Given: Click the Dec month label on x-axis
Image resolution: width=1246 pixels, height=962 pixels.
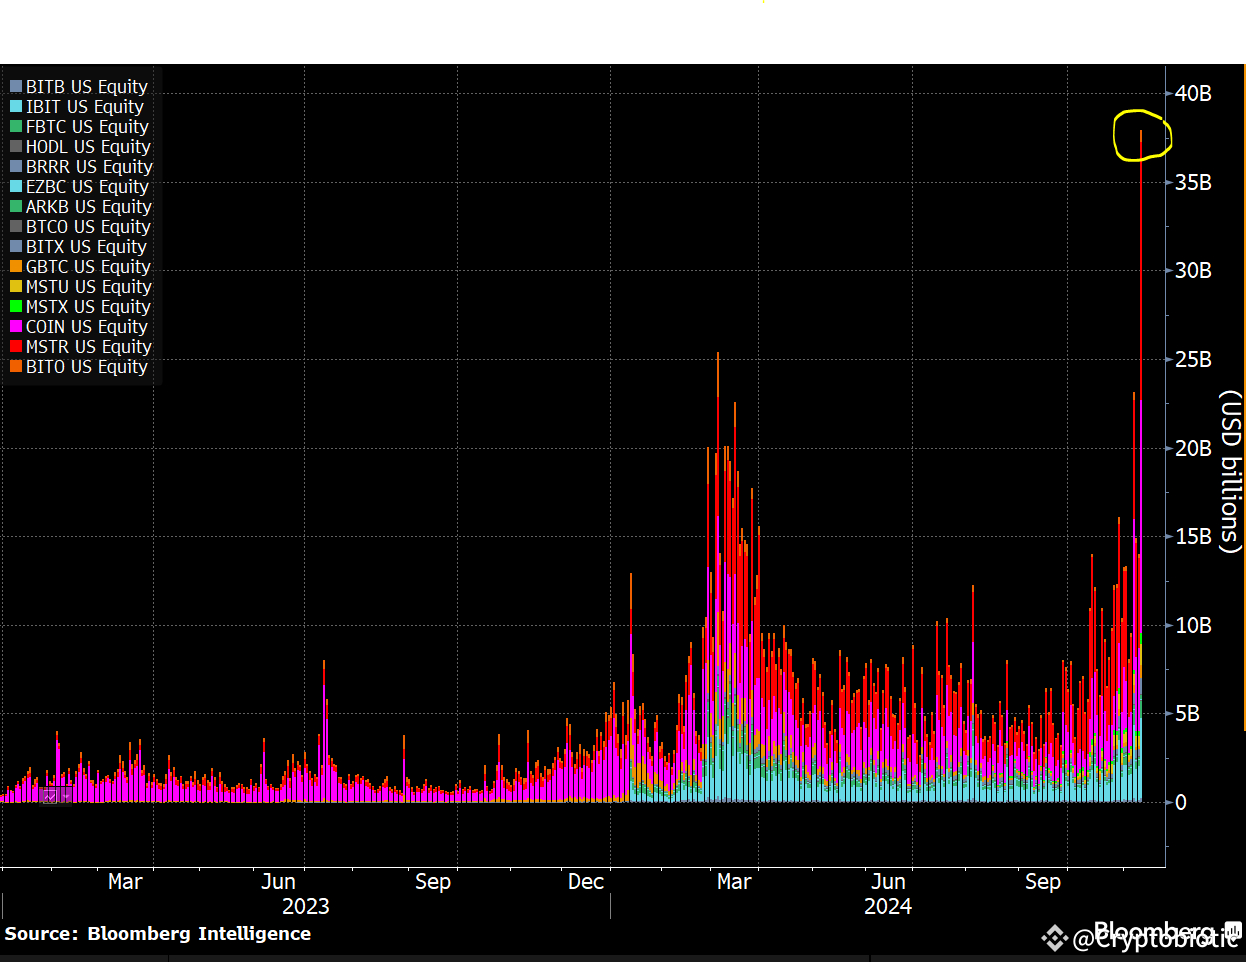Looking at the screenshot, I should (x=586, y=881).
